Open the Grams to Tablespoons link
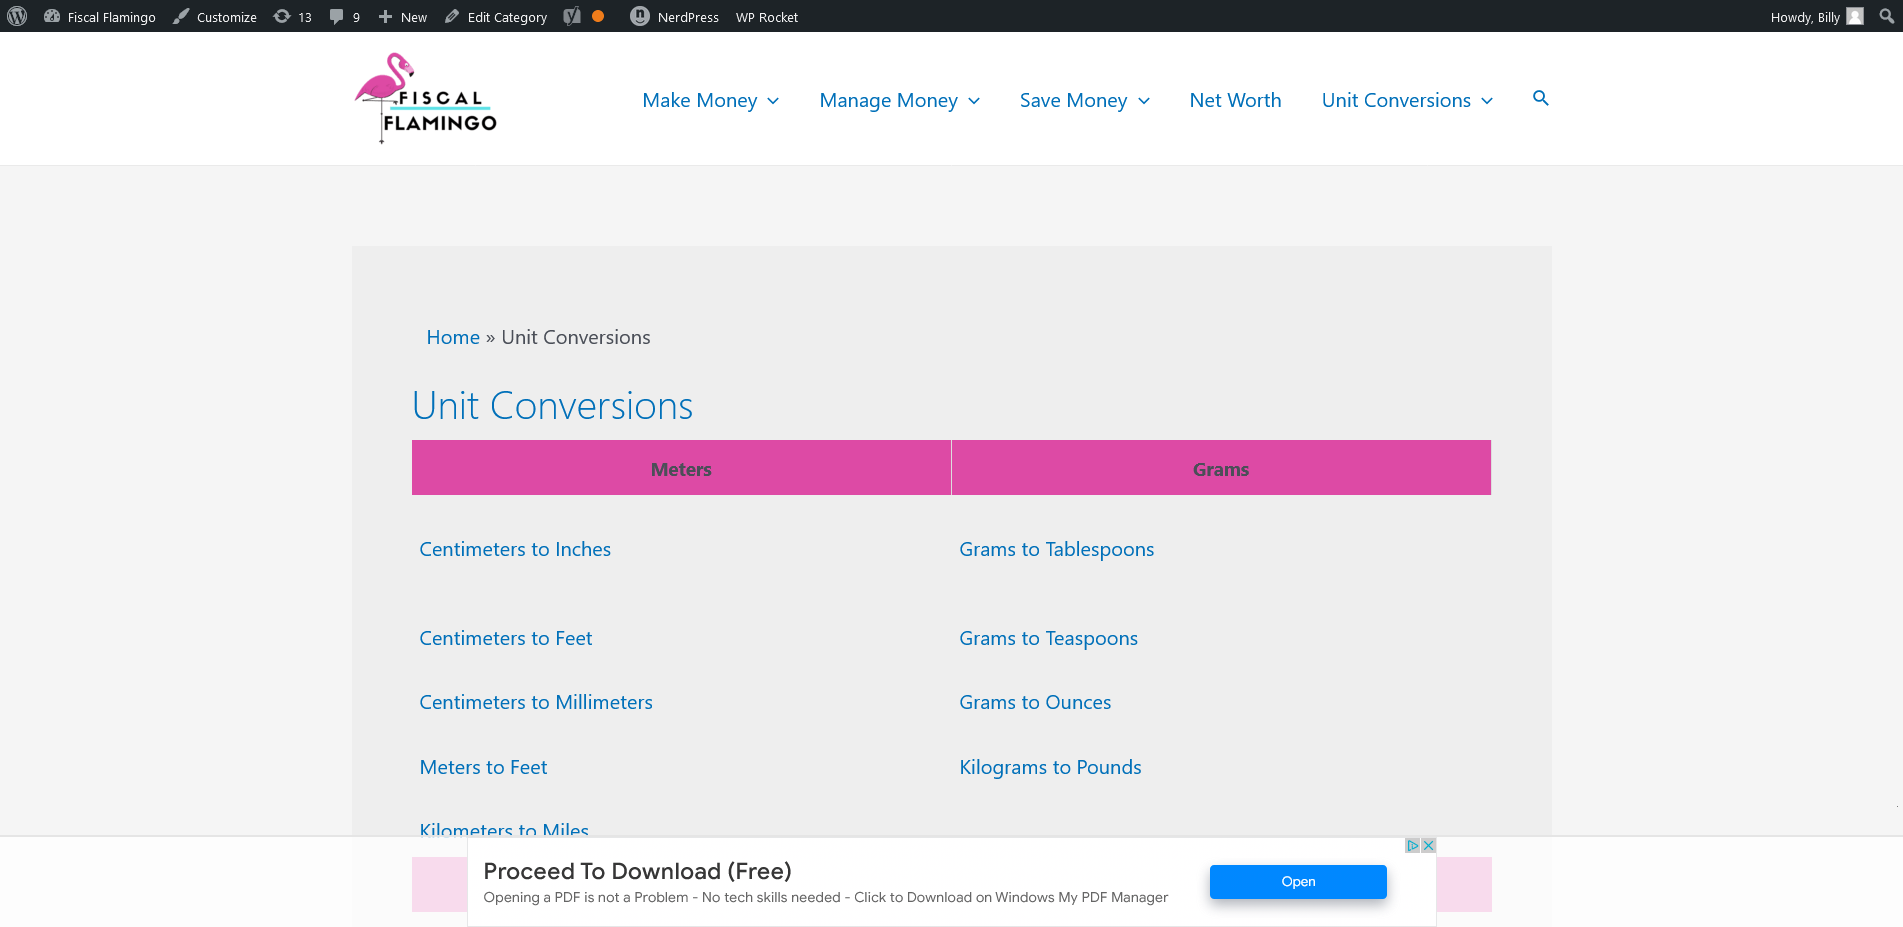 tap(1057, 549)
